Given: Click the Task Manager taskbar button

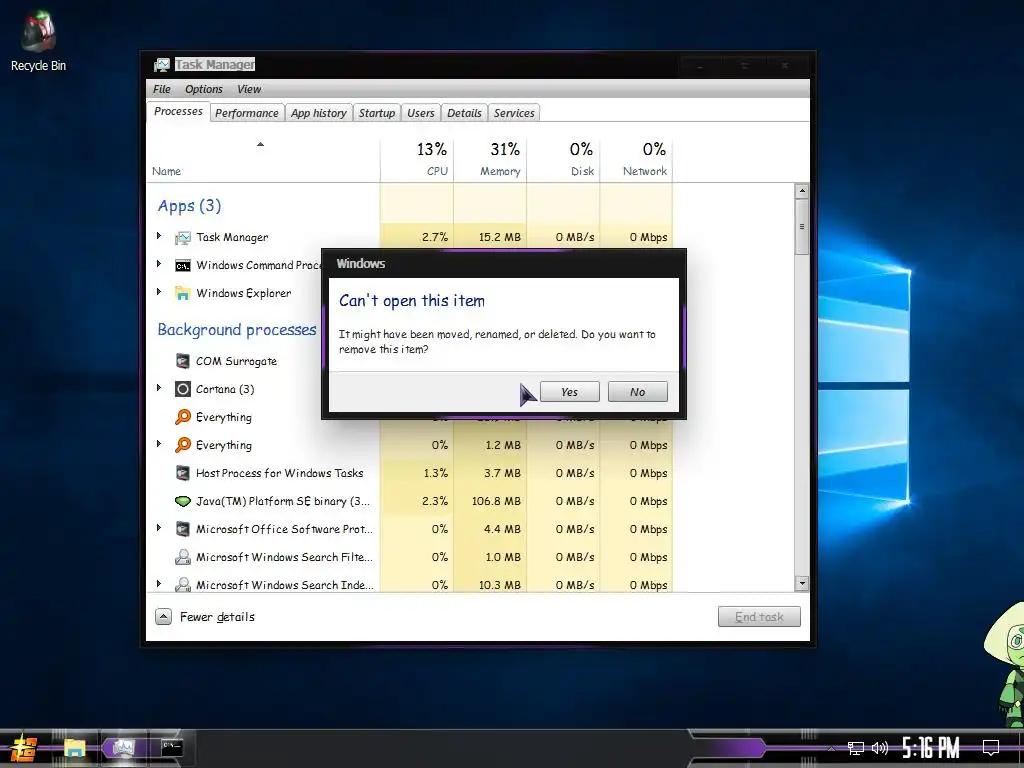Looking at the screenshot, I should click(124, 748).
